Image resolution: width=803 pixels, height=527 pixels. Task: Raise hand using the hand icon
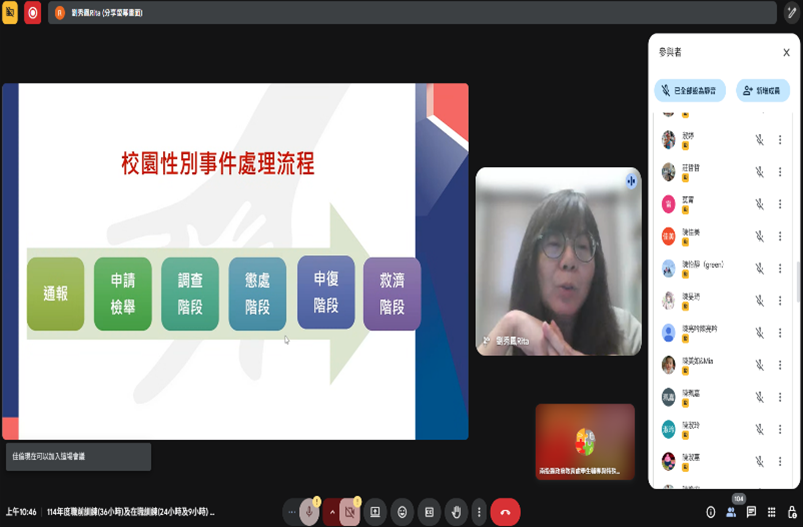pyautogui.click(x=456, y=511)
